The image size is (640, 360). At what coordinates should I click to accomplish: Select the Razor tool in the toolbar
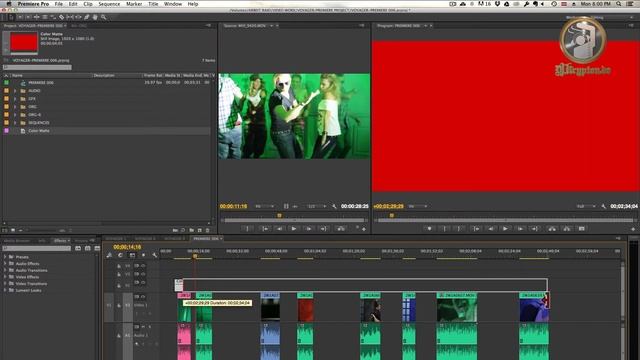(62, 17)
